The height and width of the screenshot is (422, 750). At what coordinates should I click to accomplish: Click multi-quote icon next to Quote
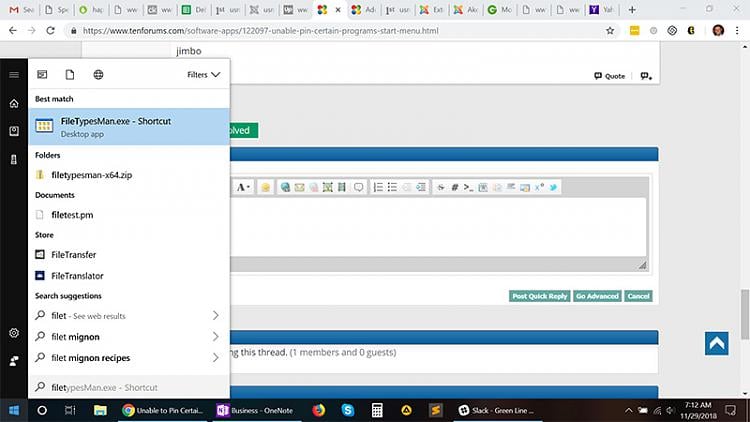tap(646, 76)
